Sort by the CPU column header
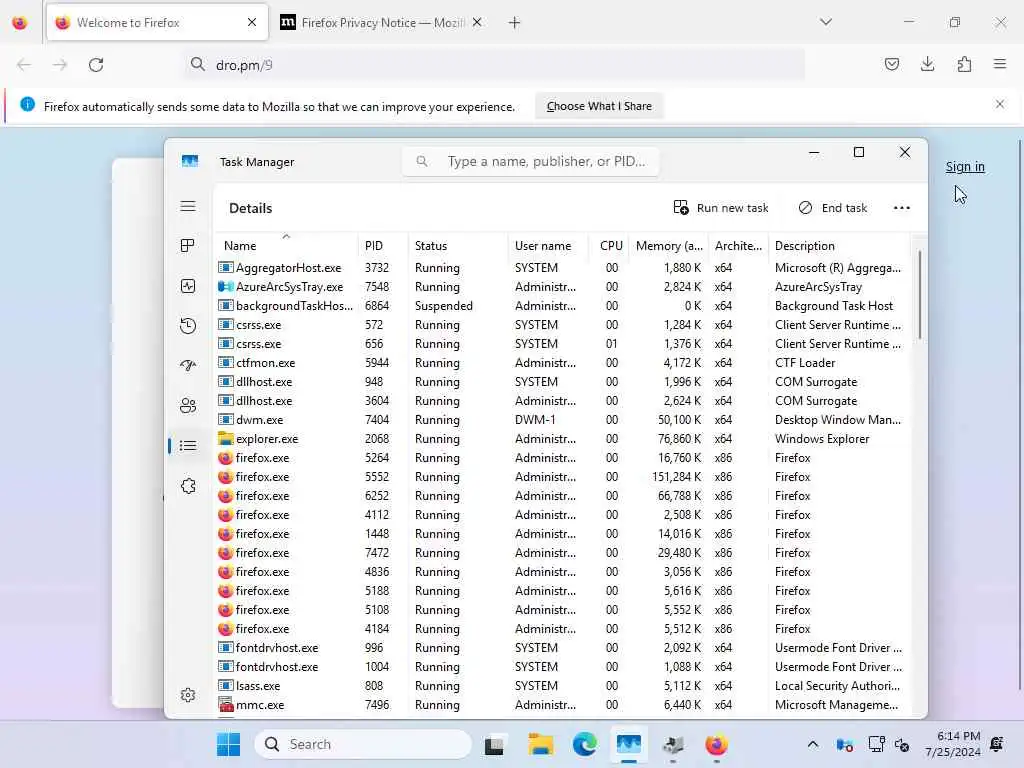Viewport: 1024px width, 768px height. coord(611,246)
